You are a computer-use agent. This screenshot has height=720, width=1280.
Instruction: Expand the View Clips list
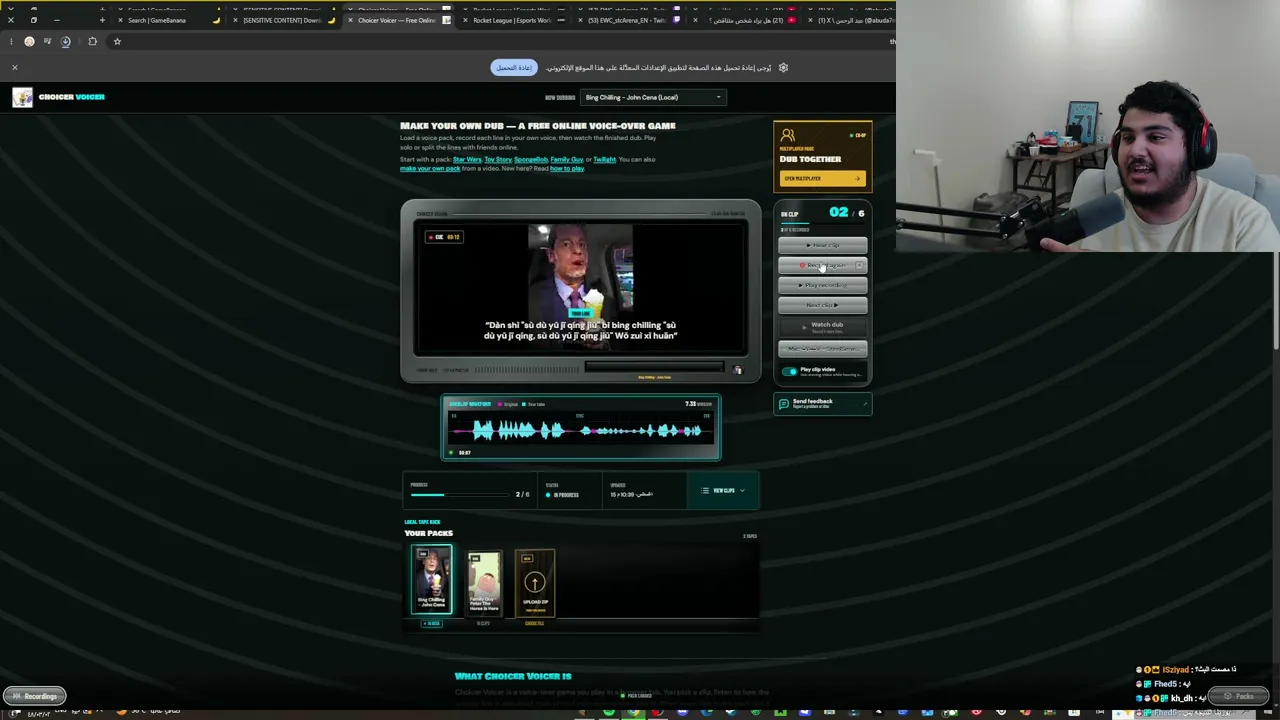point(723,491)
